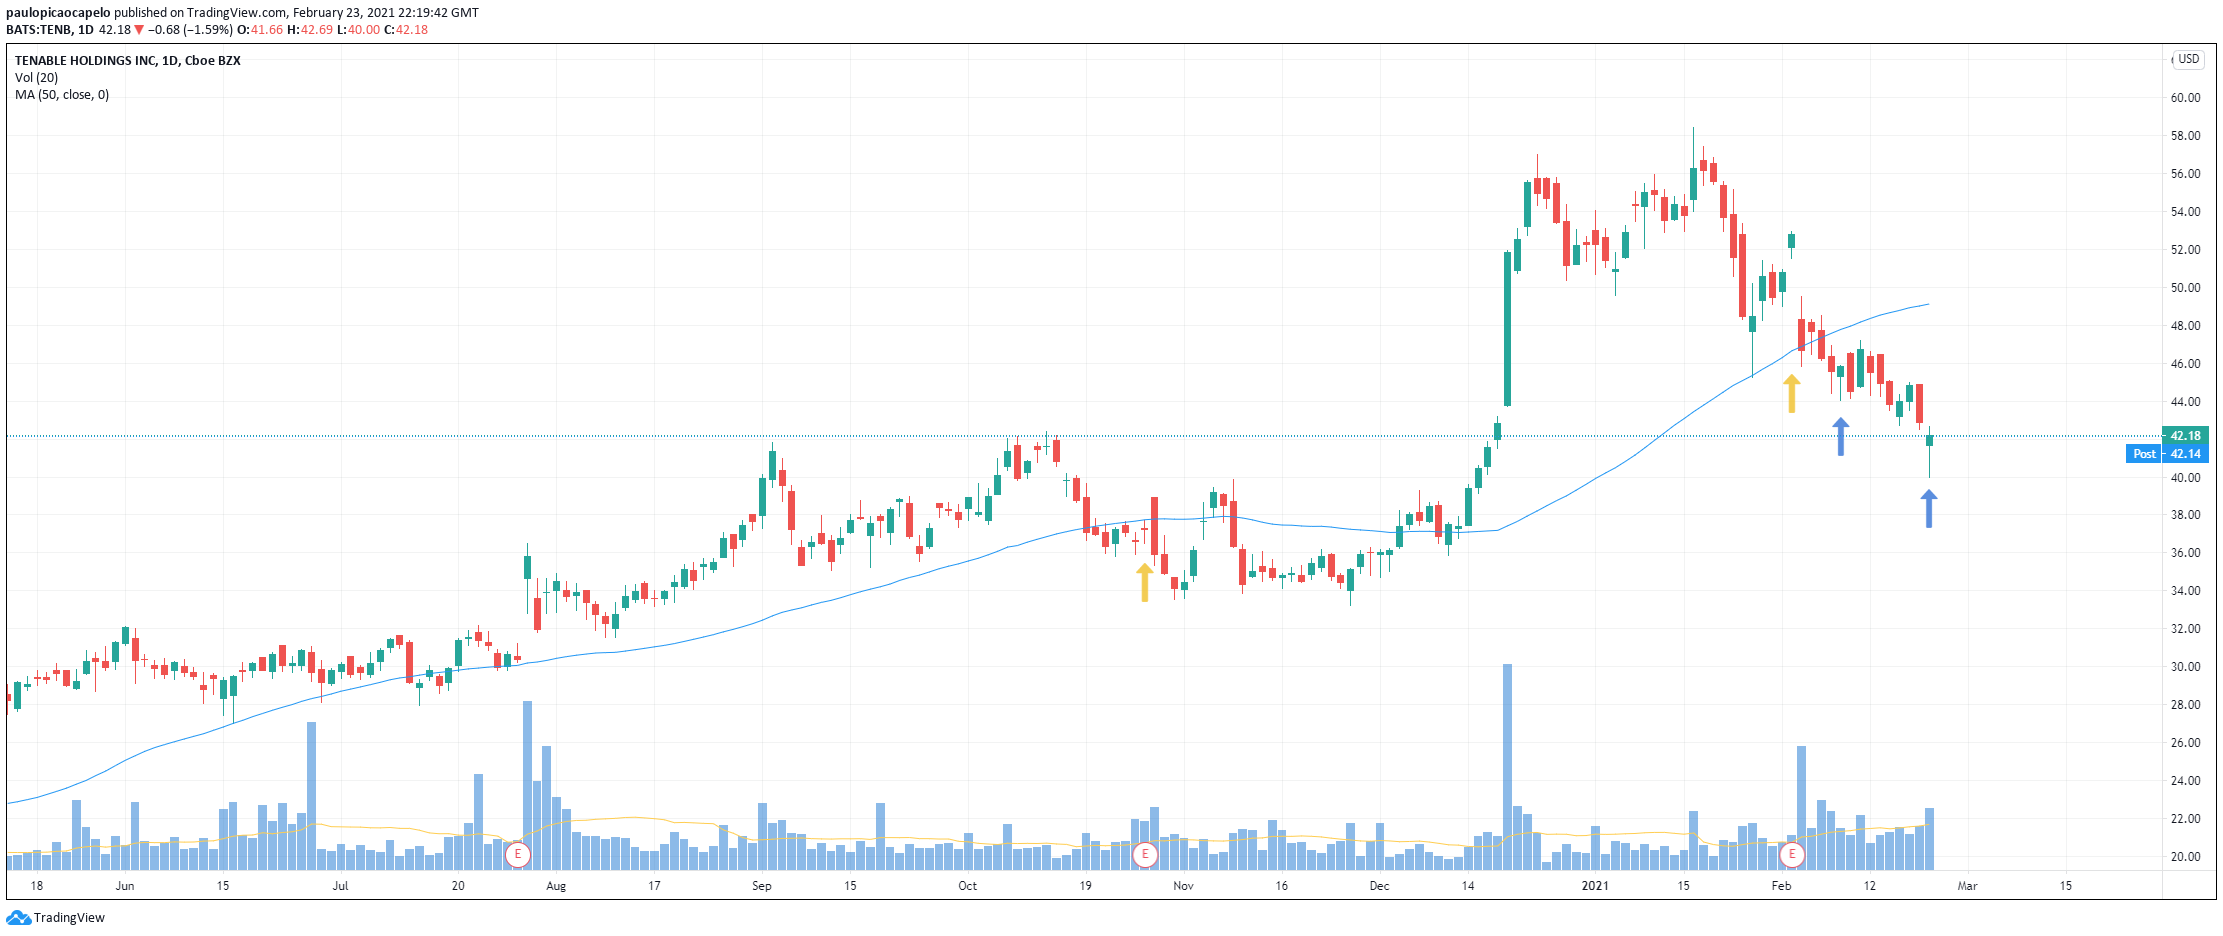2223x936 pixels.
Task: Click the Feb label on time axis
Action: (x=1781, y=886)
